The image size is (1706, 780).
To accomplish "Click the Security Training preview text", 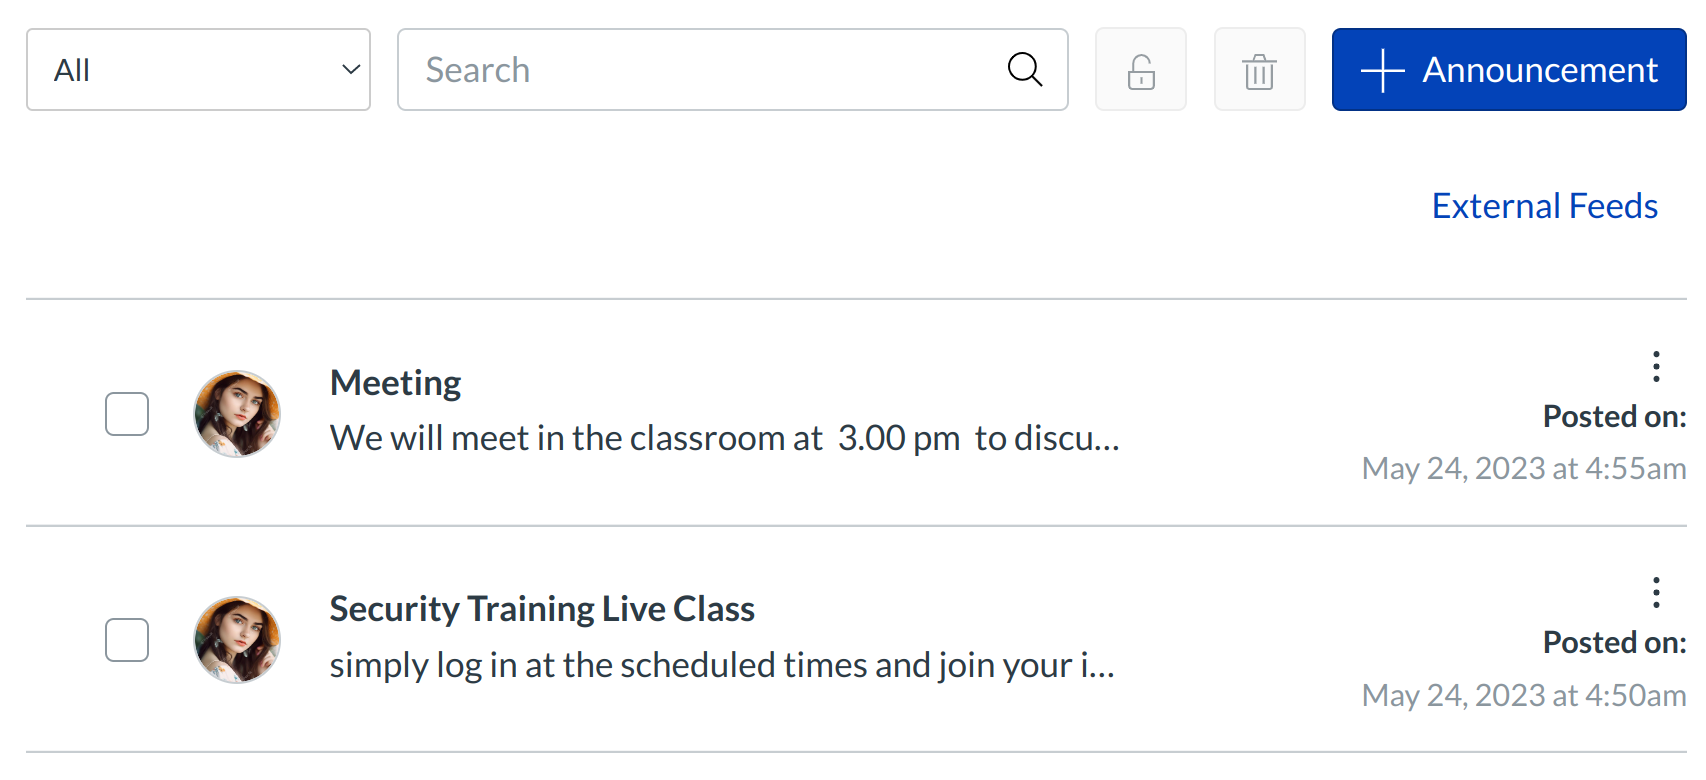I will point(722,665).
